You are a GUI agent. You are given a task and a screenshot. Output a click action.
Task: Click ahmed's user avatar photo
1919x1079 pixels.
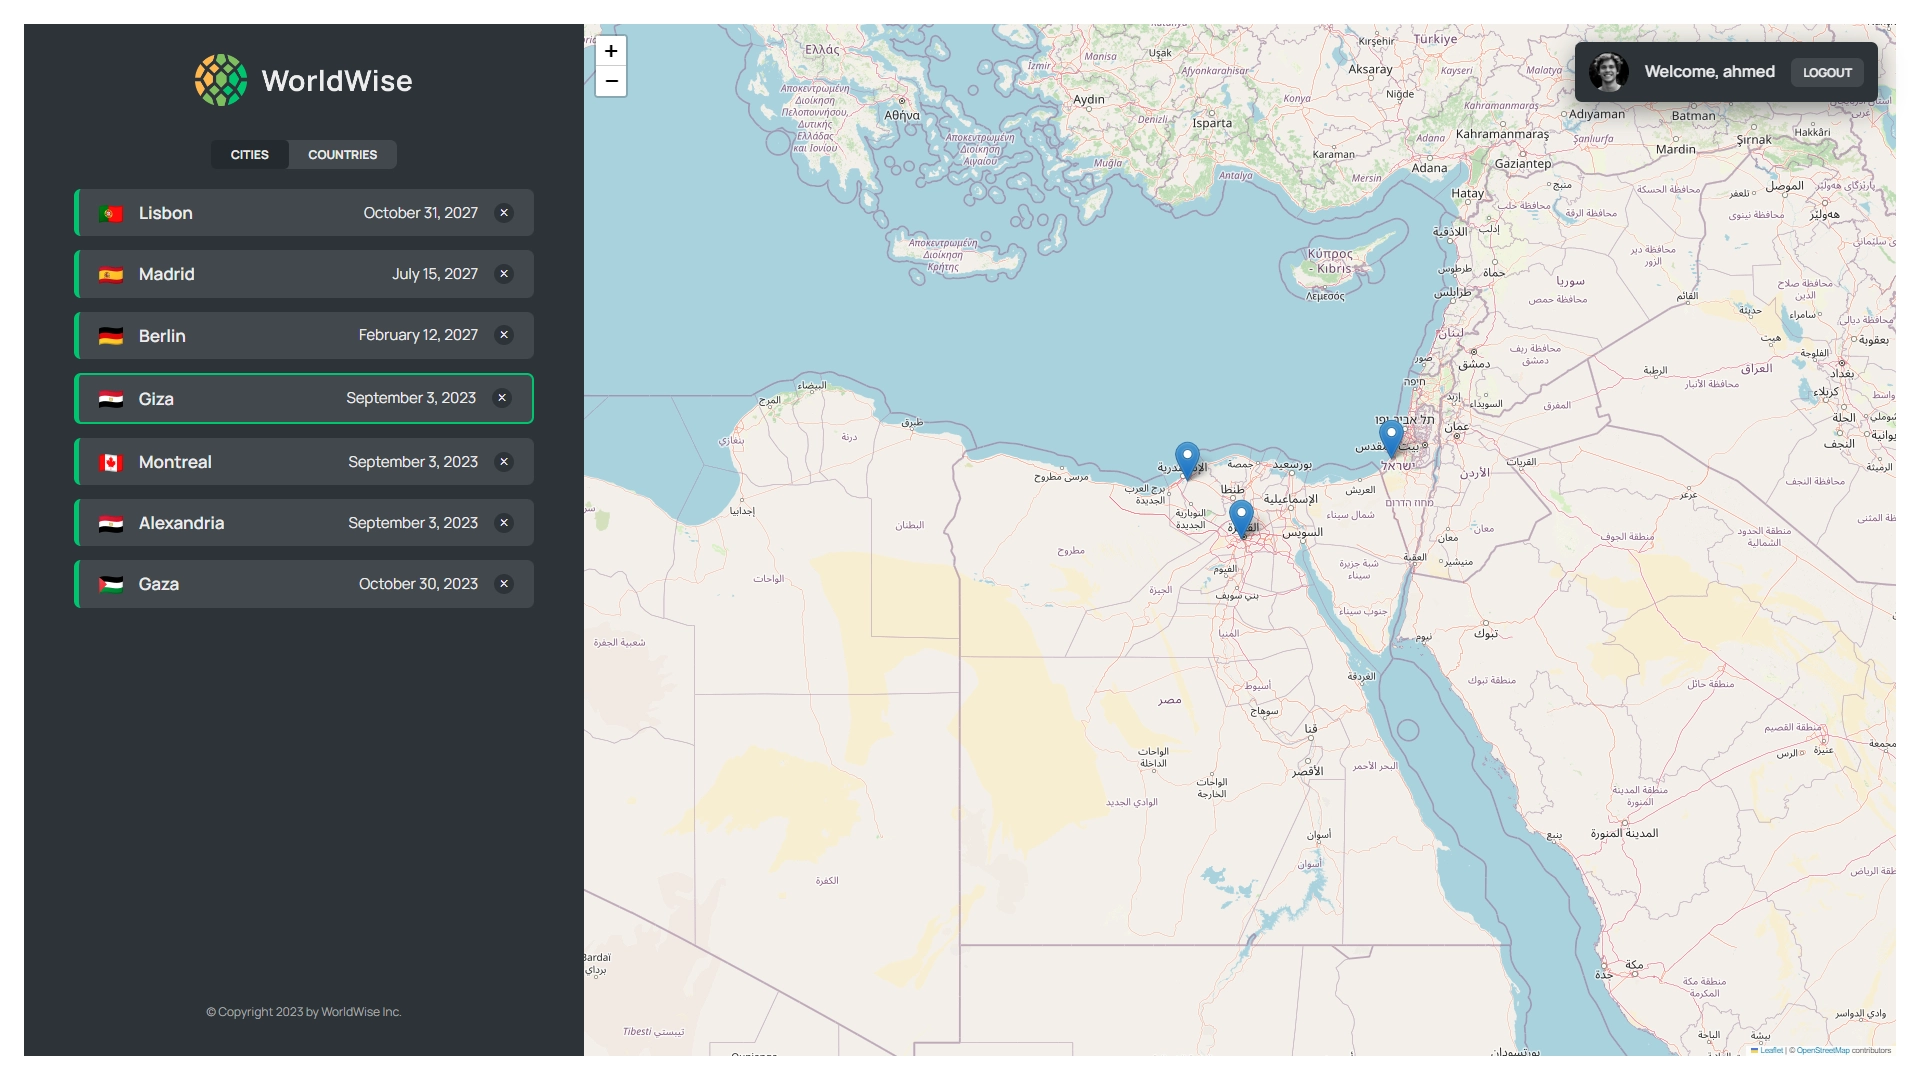(x=1609, y=72)
